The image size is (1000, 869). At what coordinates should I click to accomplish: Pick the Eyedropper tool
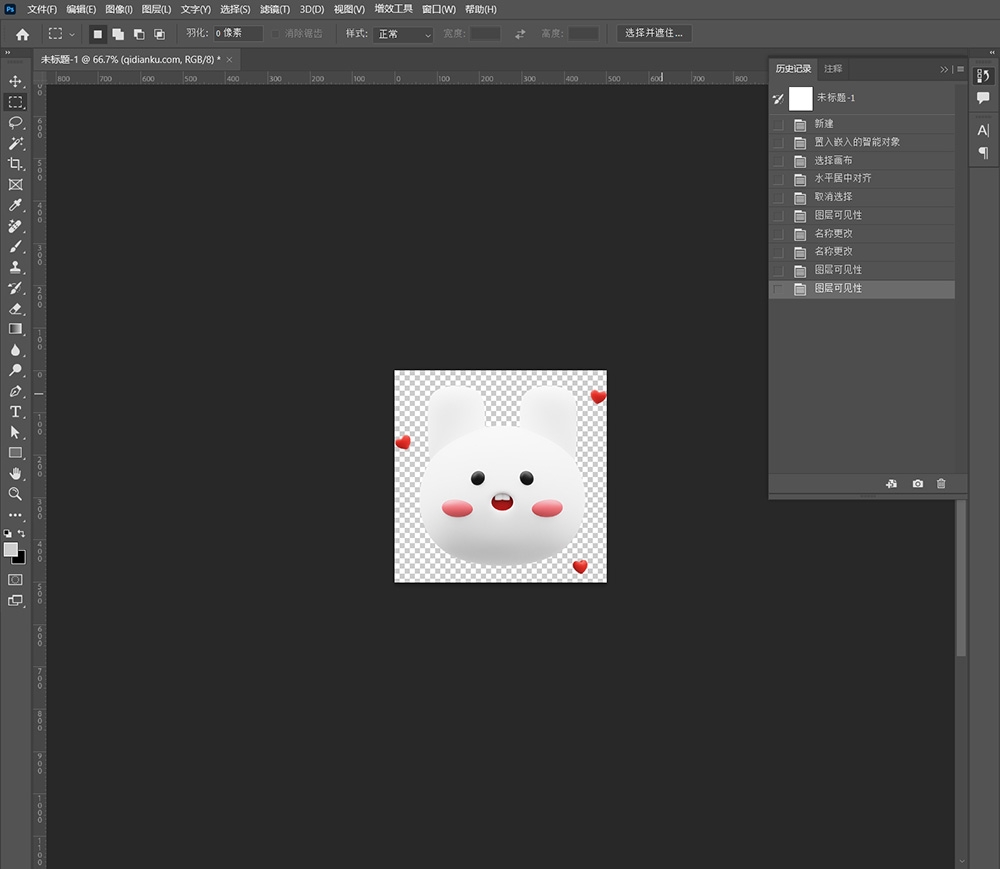(x=15, y=205)
